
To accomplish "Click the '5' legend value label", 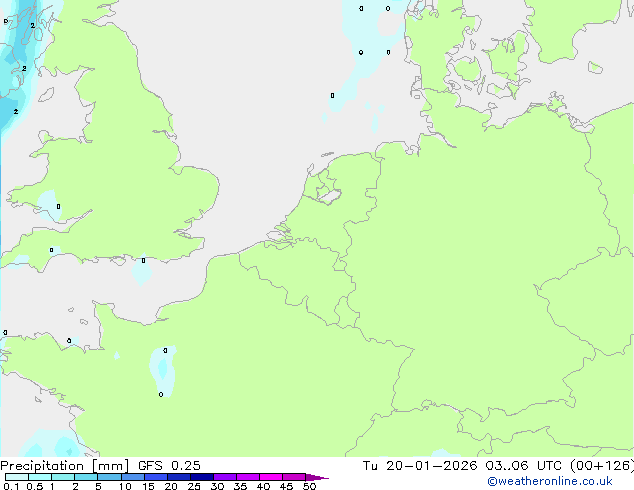I will click(x=98, y=486).
